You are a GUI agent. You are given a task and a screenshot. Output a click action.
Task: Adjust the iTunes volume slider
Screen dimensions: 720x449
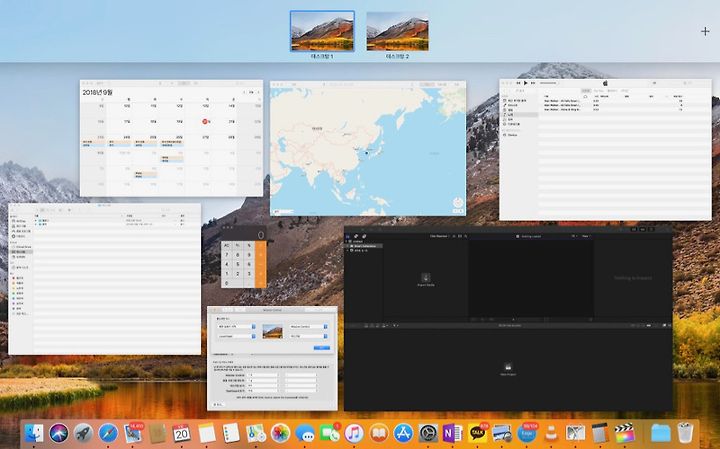click(x=548, y=83)
